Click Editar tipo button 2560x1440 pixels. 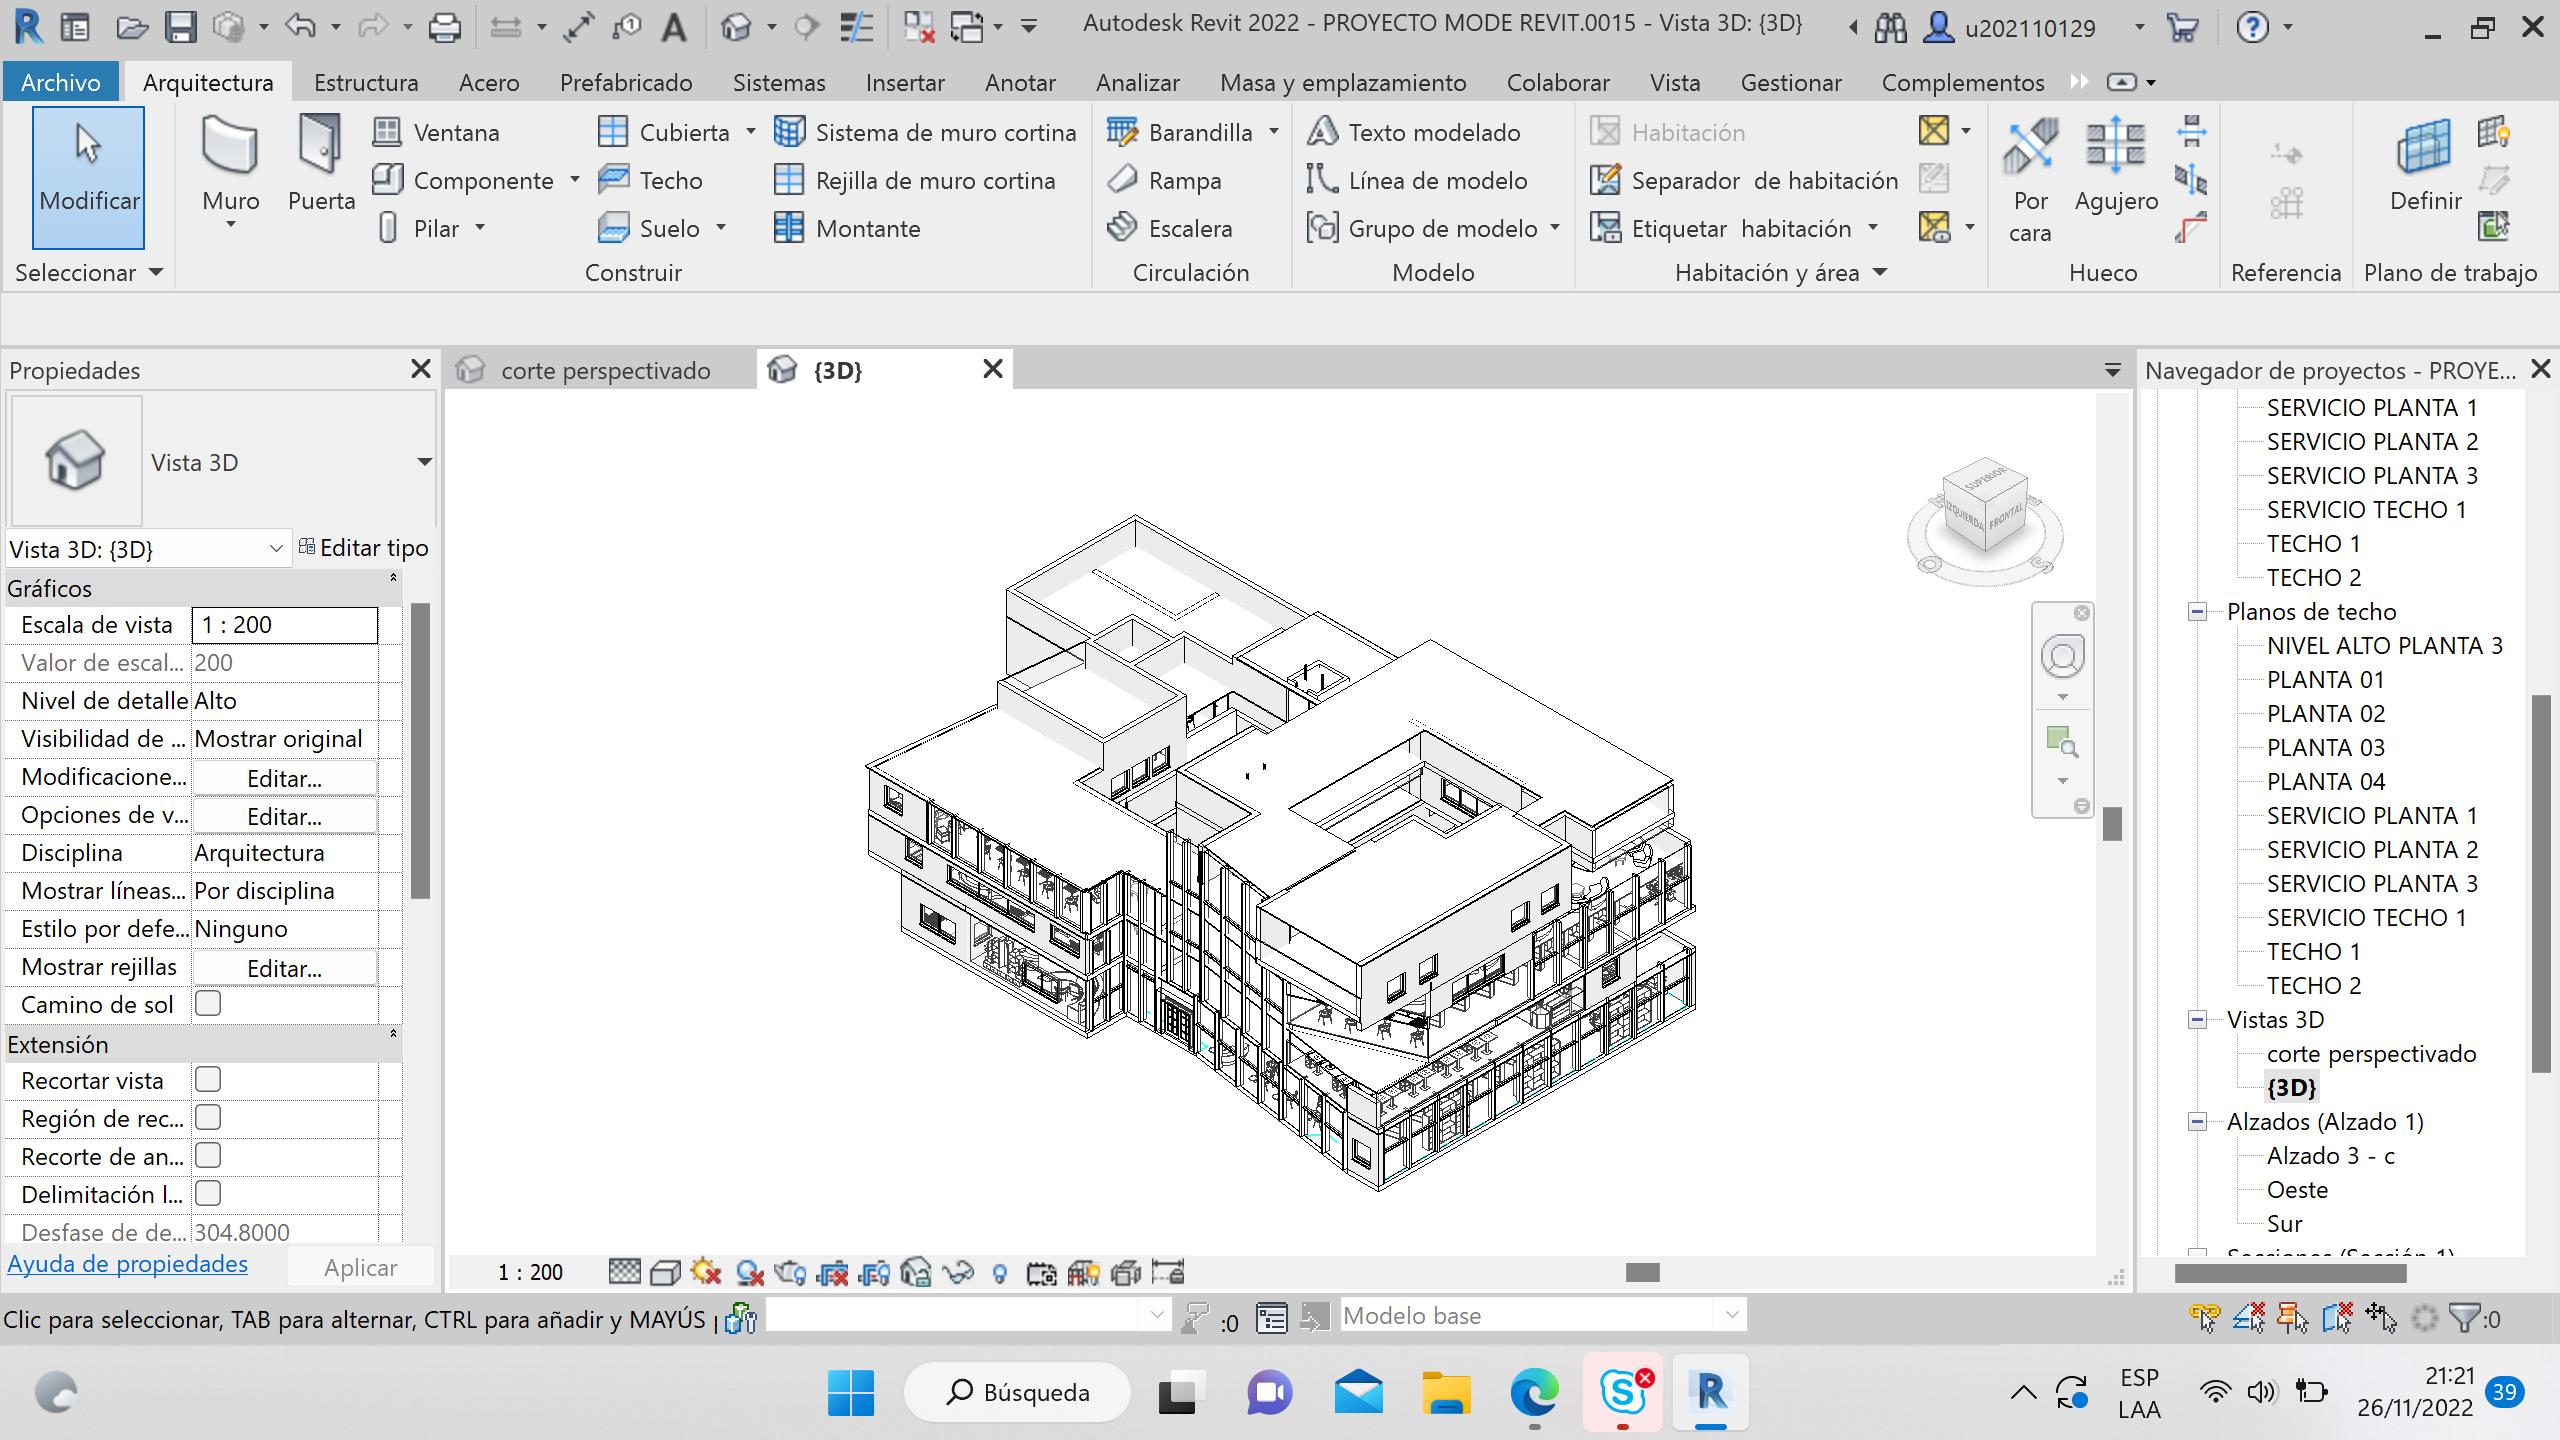363,548
